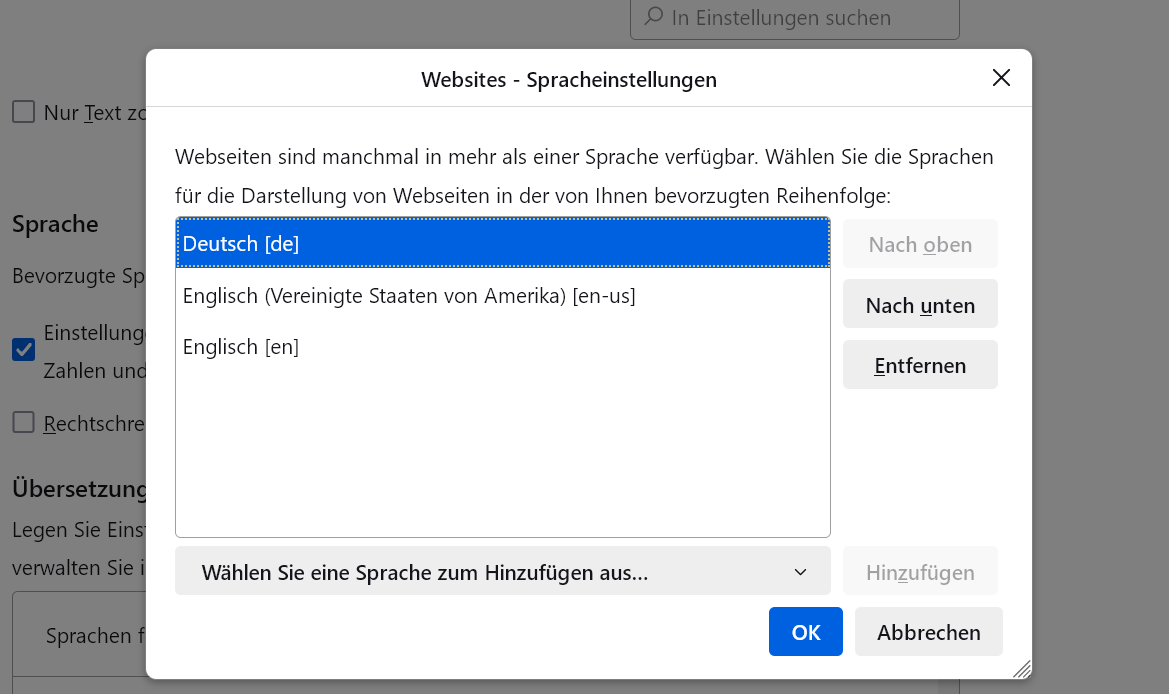Confirm the dialog with OK
1169x694 pixels.
(805, 632)
